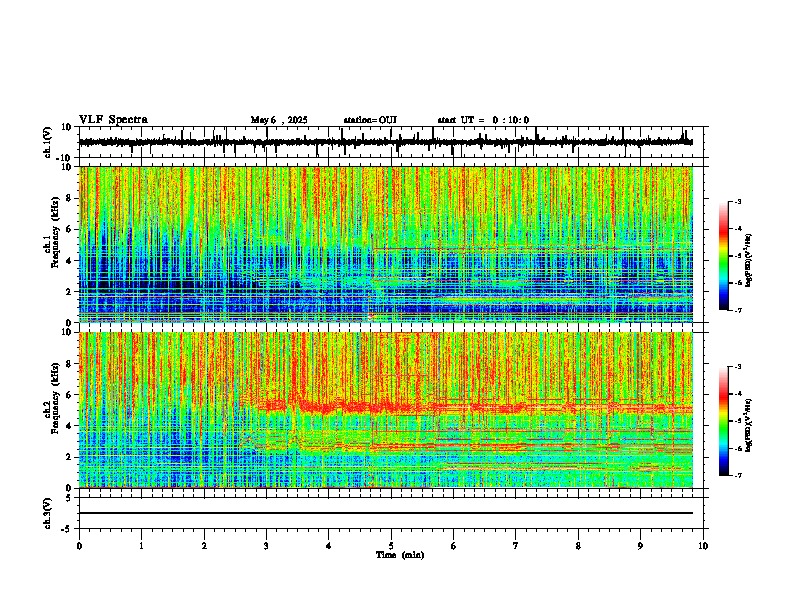The width and height of the screenshot is (792, 612).
Task: Click the 'start UT = 0:10:0' text
Action: click(x=483, y=120)
